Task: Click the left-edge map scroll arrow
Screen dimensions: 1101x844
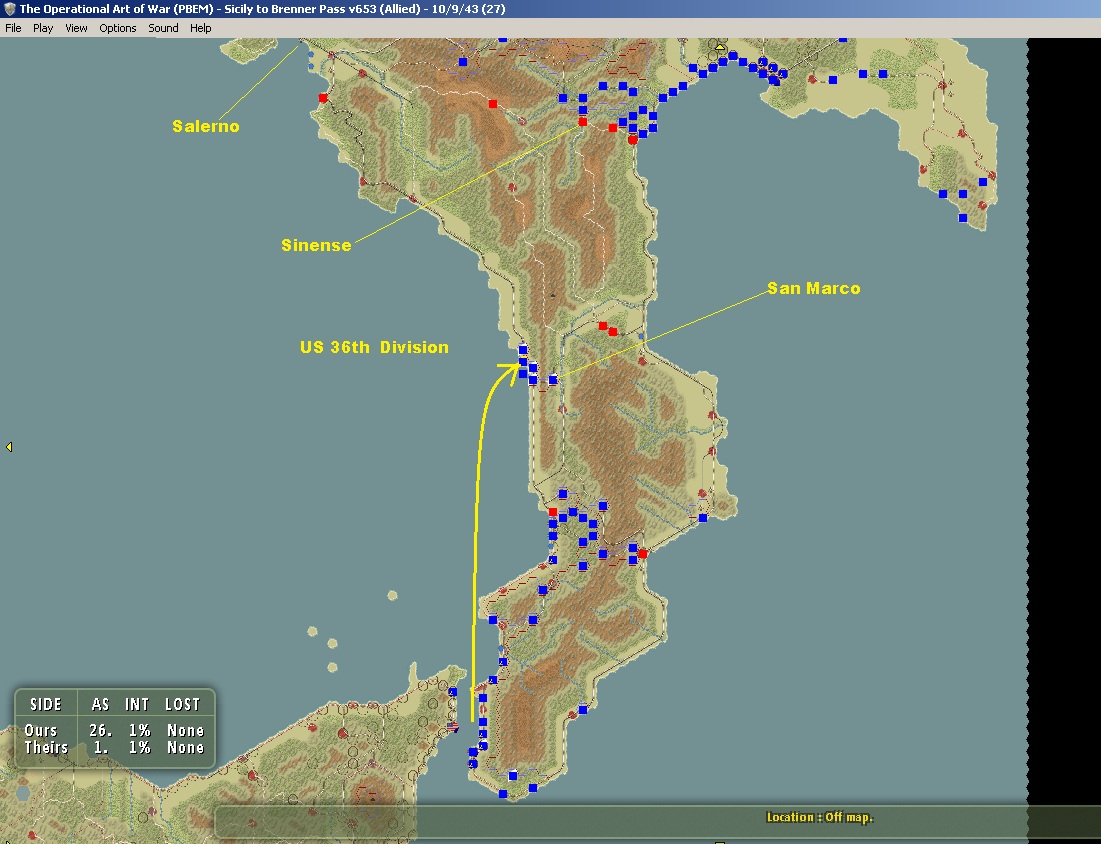Action: tap(8, 447)
